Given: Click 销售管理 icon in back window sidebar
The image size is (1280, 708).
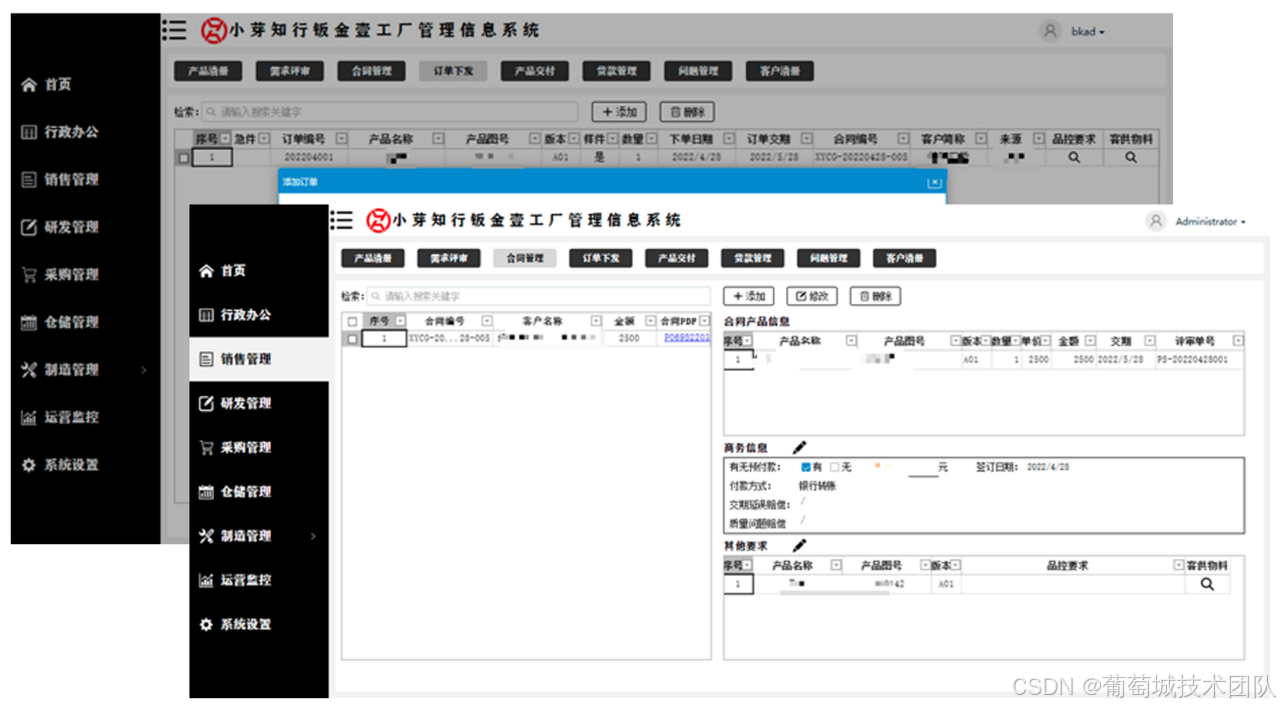Looking at the screenshot, I should [x=29, y=180].
